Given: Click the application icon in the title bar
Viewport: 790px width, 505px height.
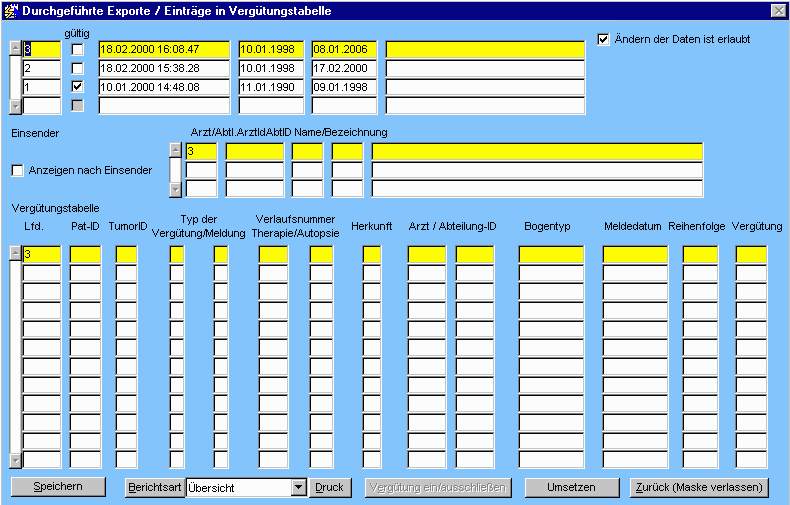Looking at the screenshot, I should pyautogui.click(x=11, y=10).
